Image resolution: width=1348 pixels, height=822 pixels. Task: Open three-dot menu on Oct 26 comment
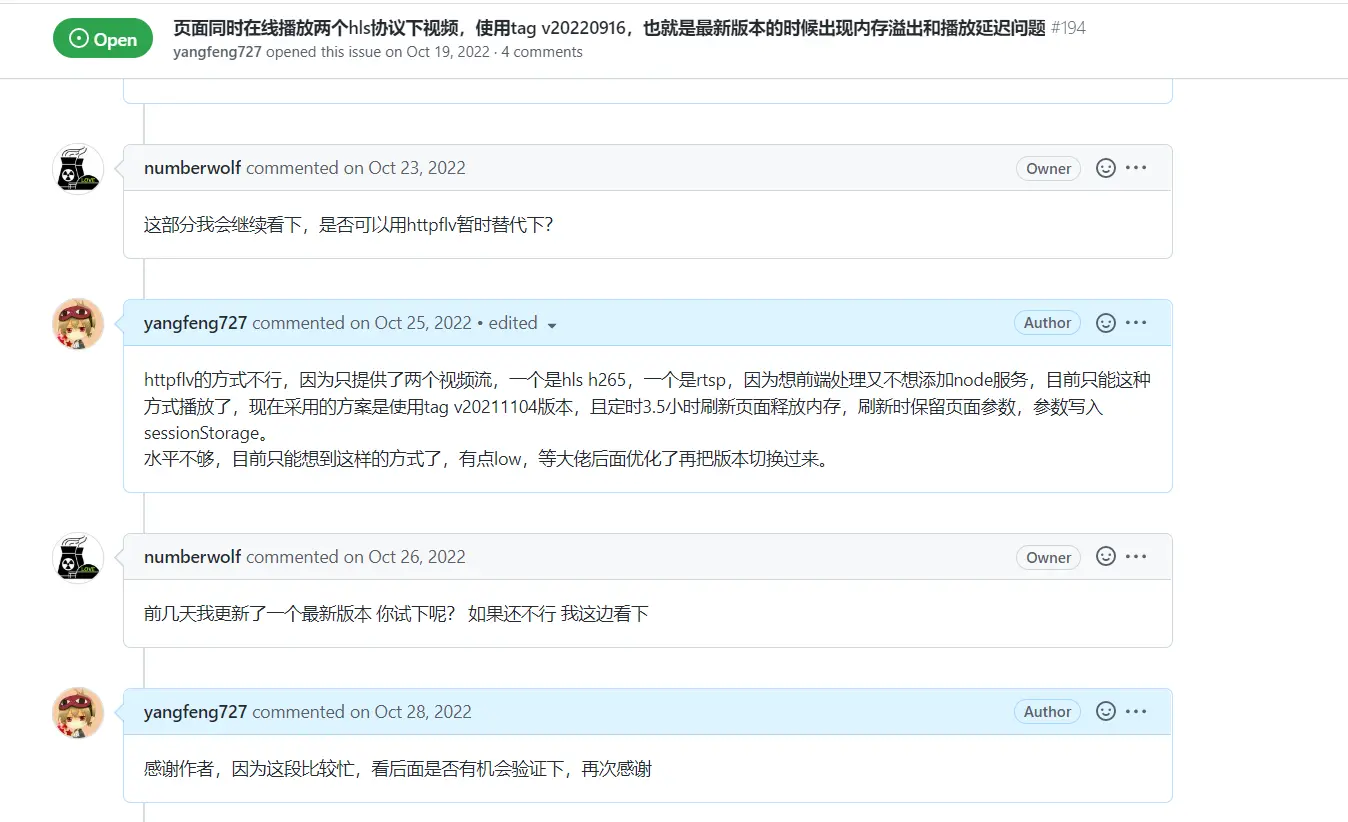point(1136,557)
